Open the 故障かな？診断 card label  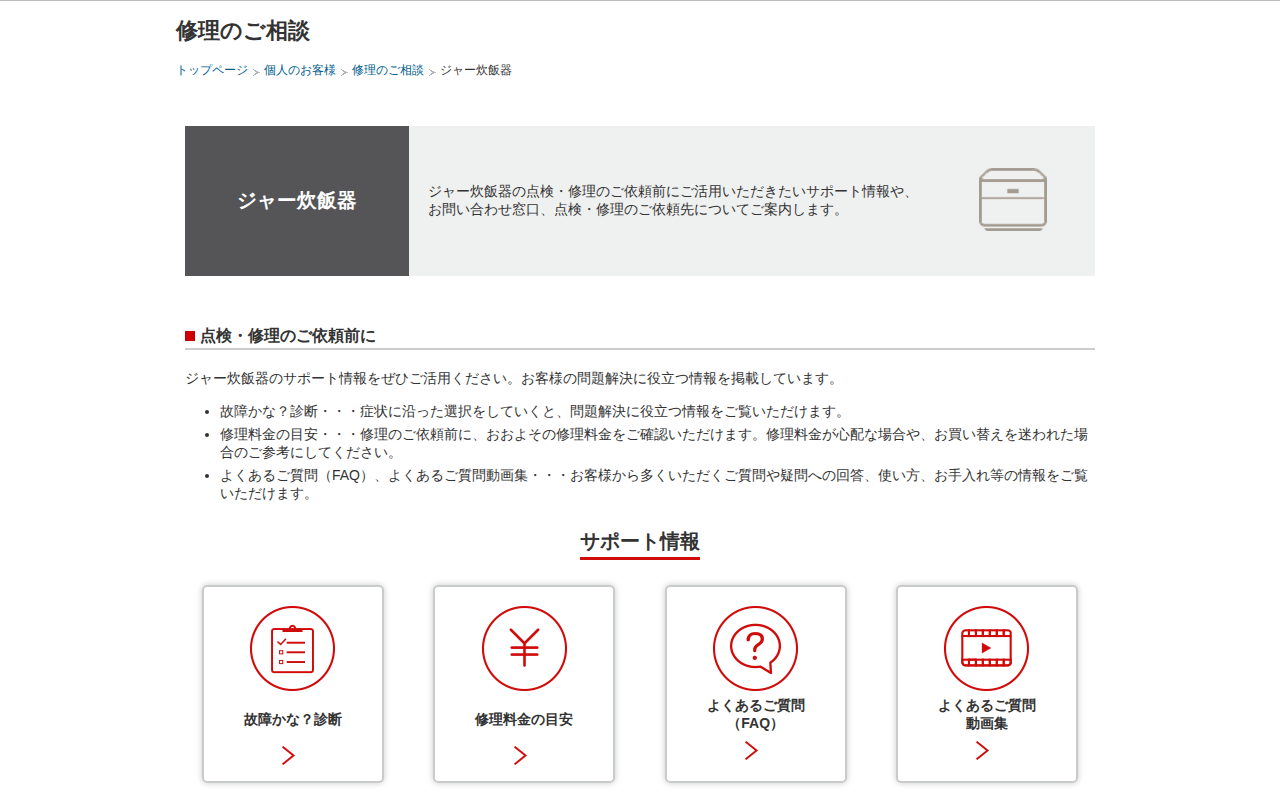click(x=292, y=719)
